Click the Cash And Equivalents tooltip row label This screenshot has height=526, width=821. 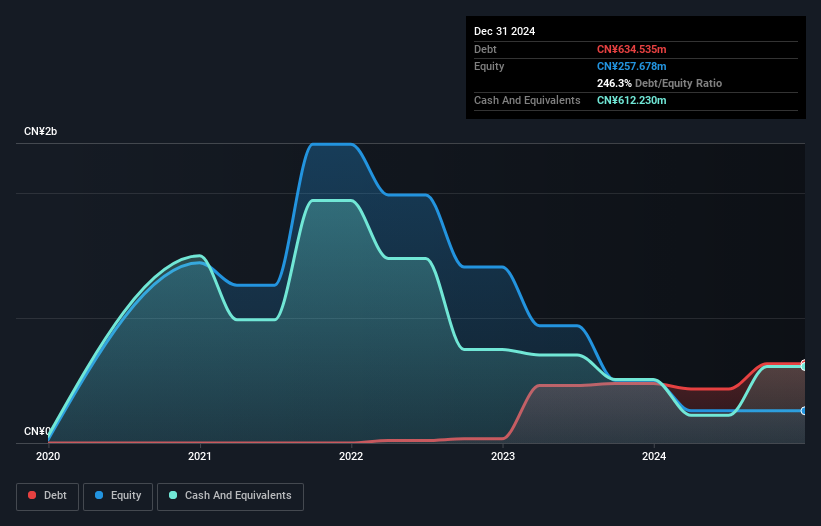pos(527,100)
